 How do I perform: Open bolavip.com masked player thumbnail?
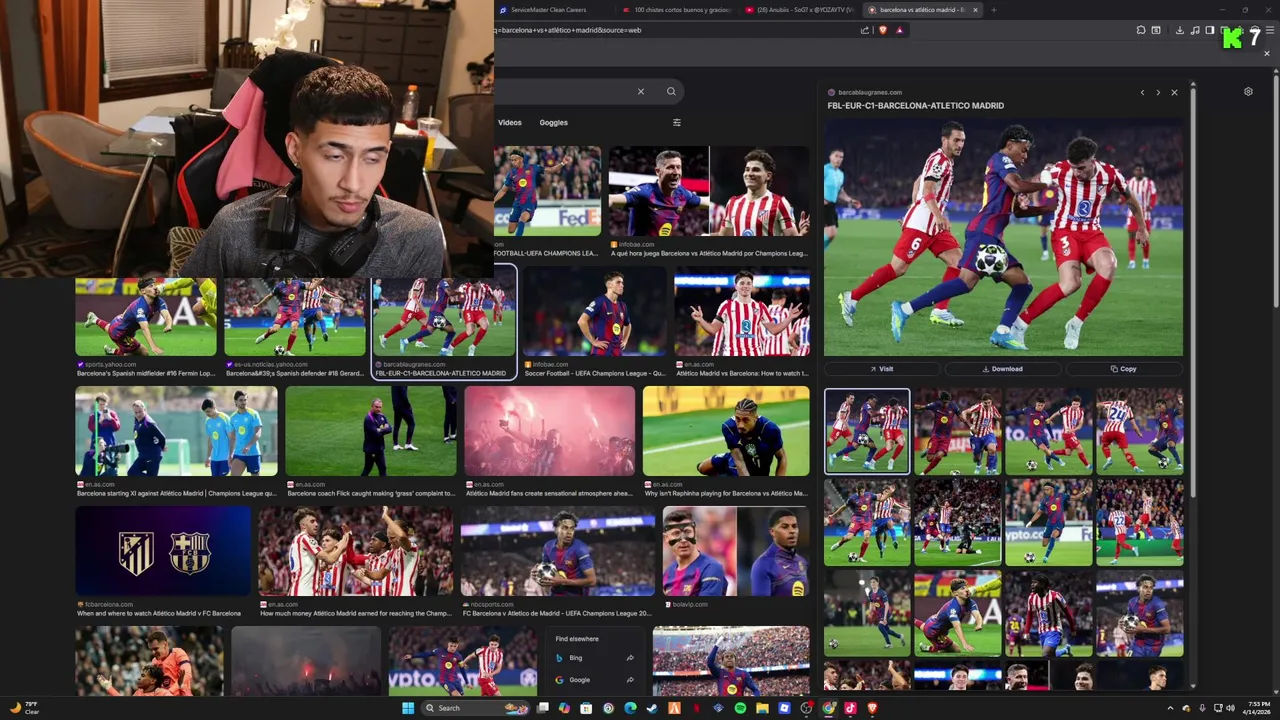[x=735, y=551]
